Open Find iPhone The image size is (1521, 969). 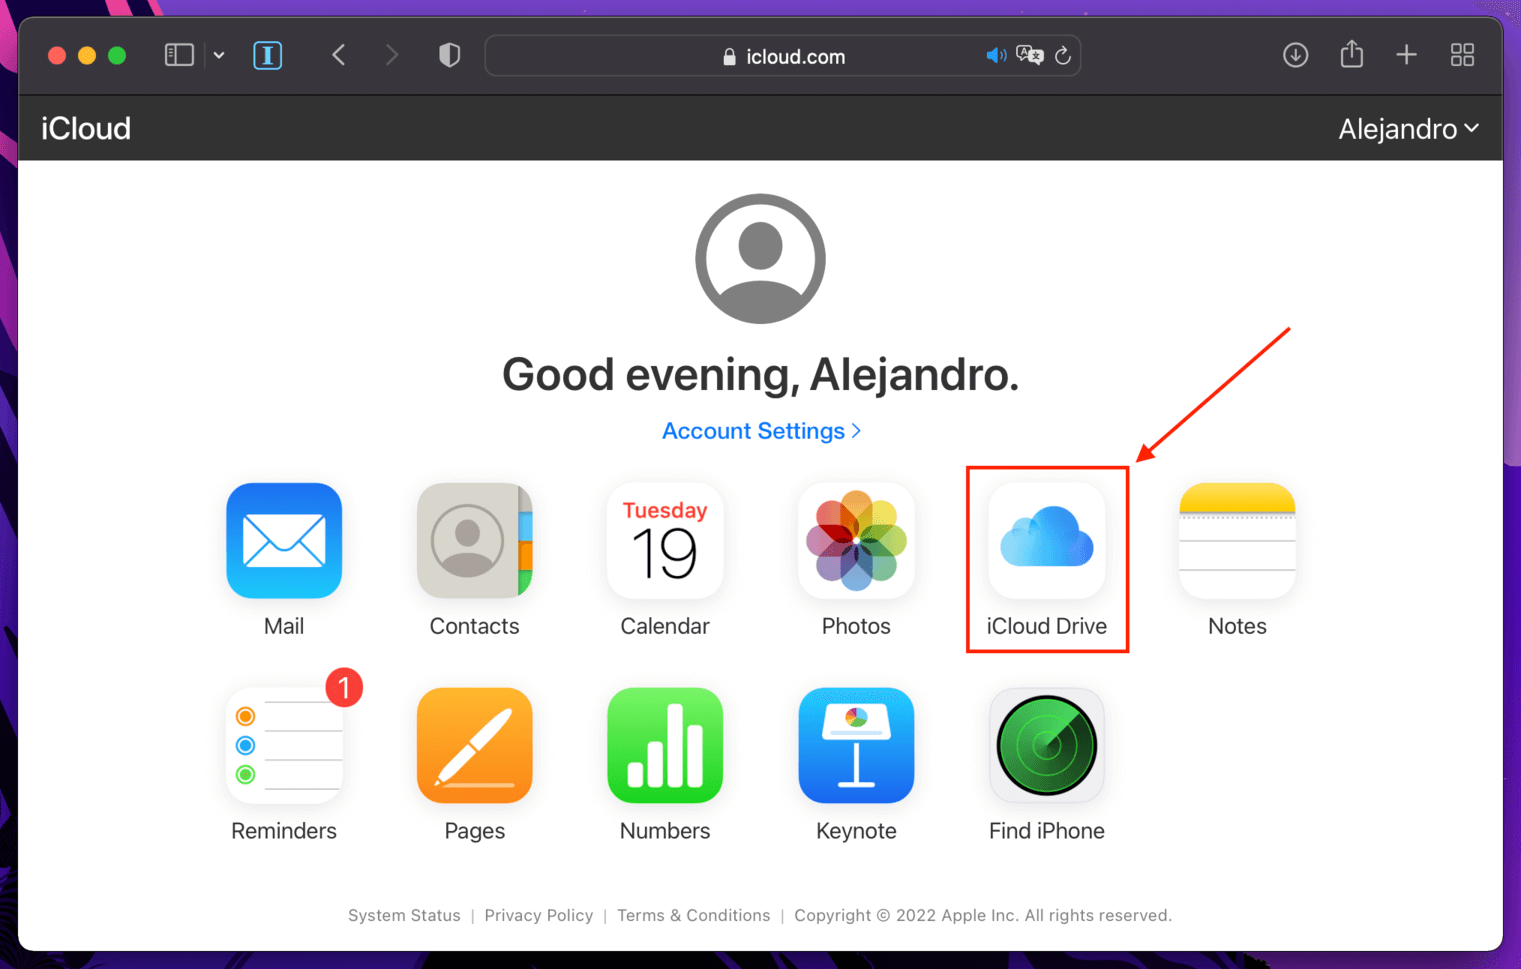click(x=1047, y=745)
